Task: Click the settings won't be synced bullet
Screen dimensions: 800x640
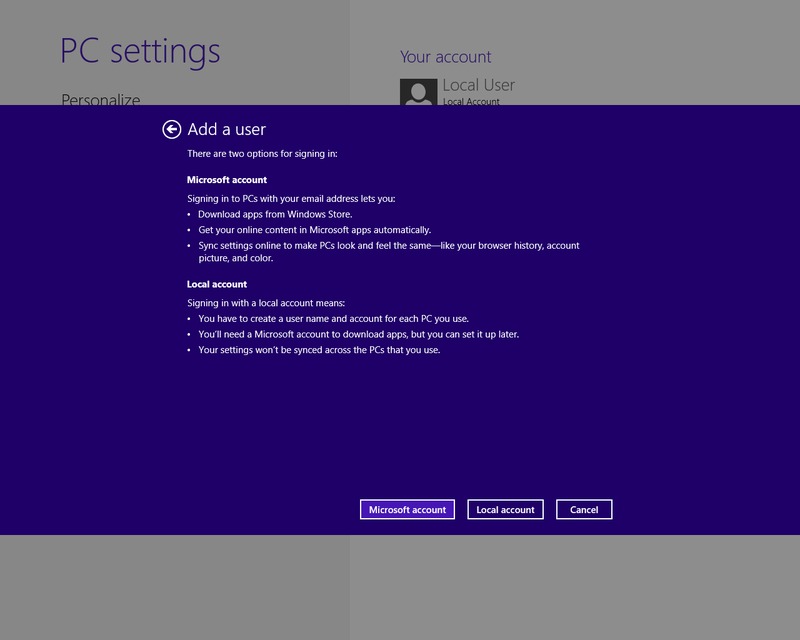Action: coord(319,350)
